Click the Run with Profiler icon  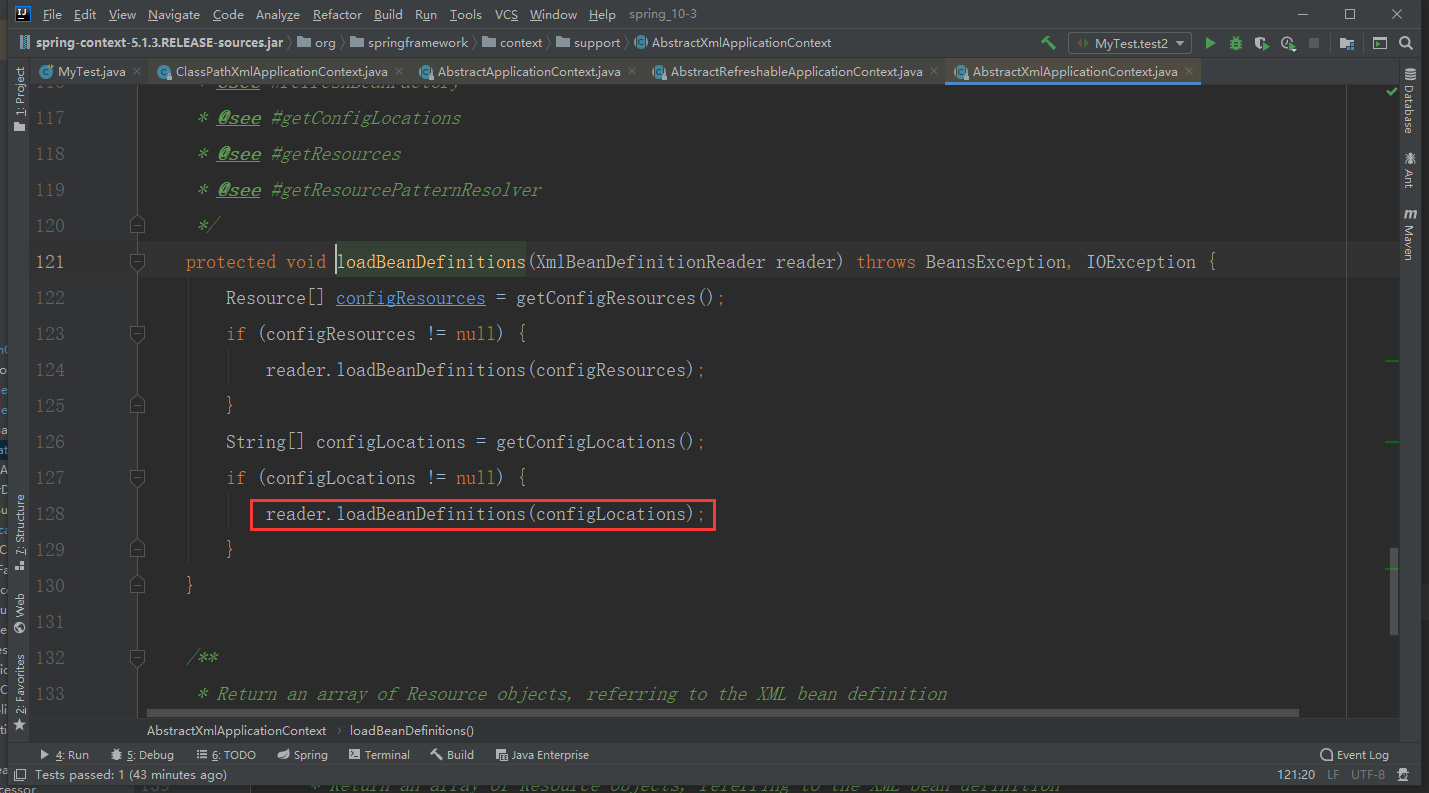coord(1288,43)
